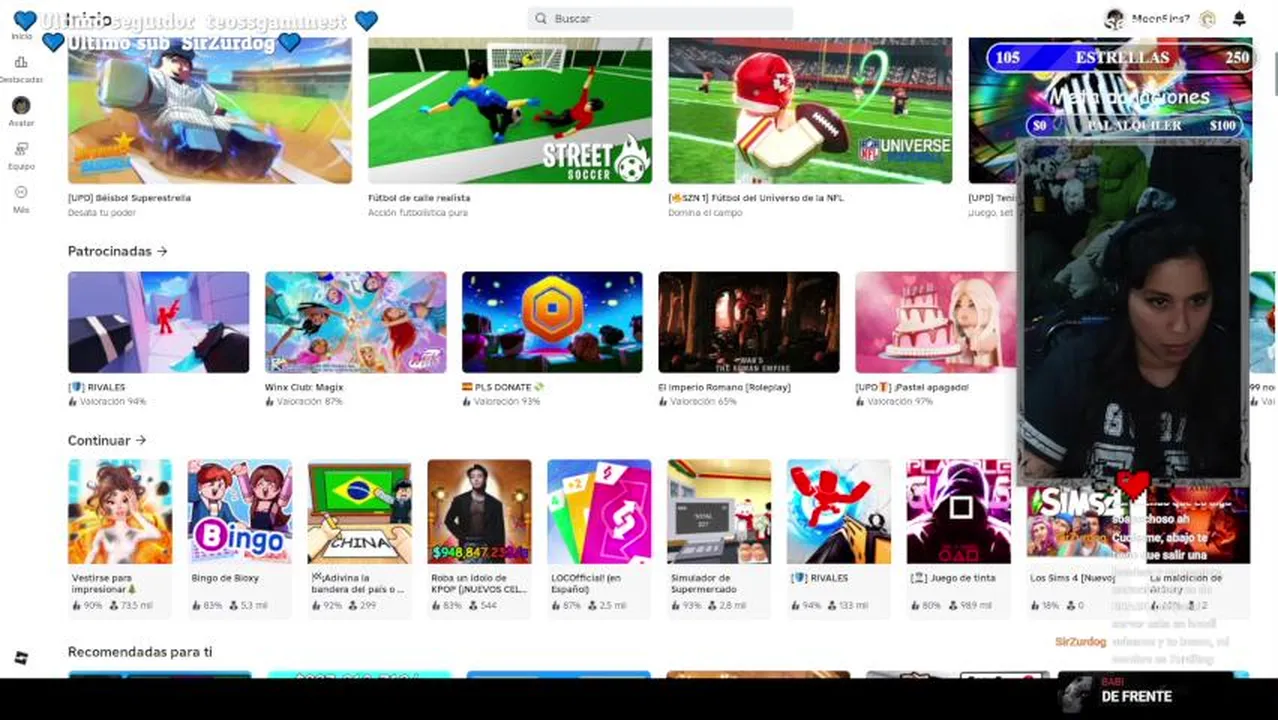This screenshot has width=1278, height=720.
Task: Open LOCOfficial card game icon
Action: 599,512
